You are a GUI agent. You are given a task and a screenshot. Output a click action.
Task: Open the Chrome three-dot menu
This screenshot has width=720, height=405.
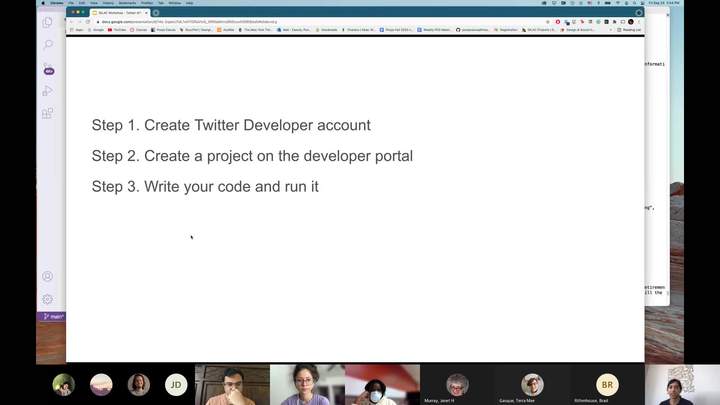[639, 22]
